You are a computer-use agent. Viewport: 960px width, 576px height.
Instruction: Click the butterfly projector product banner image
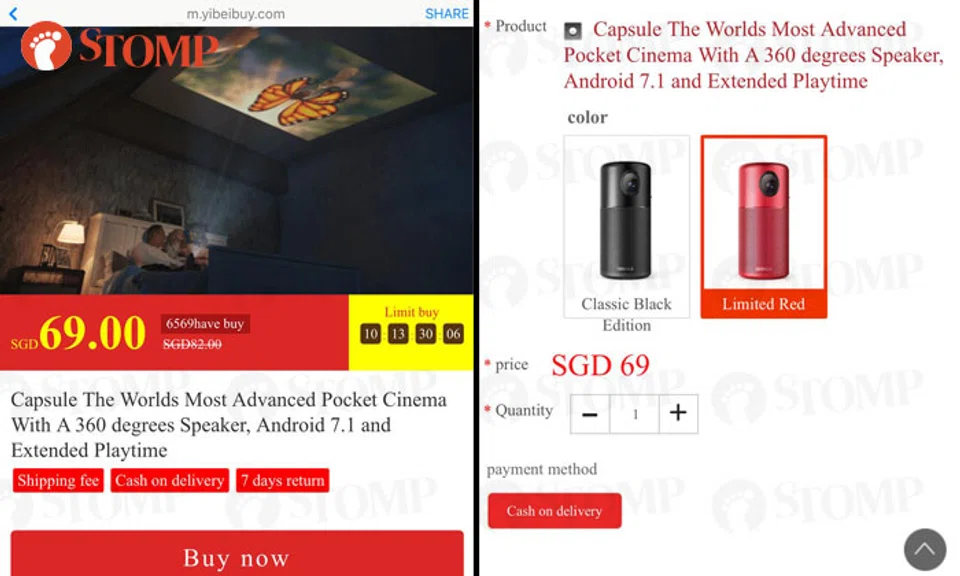click(x=237, y=160)
